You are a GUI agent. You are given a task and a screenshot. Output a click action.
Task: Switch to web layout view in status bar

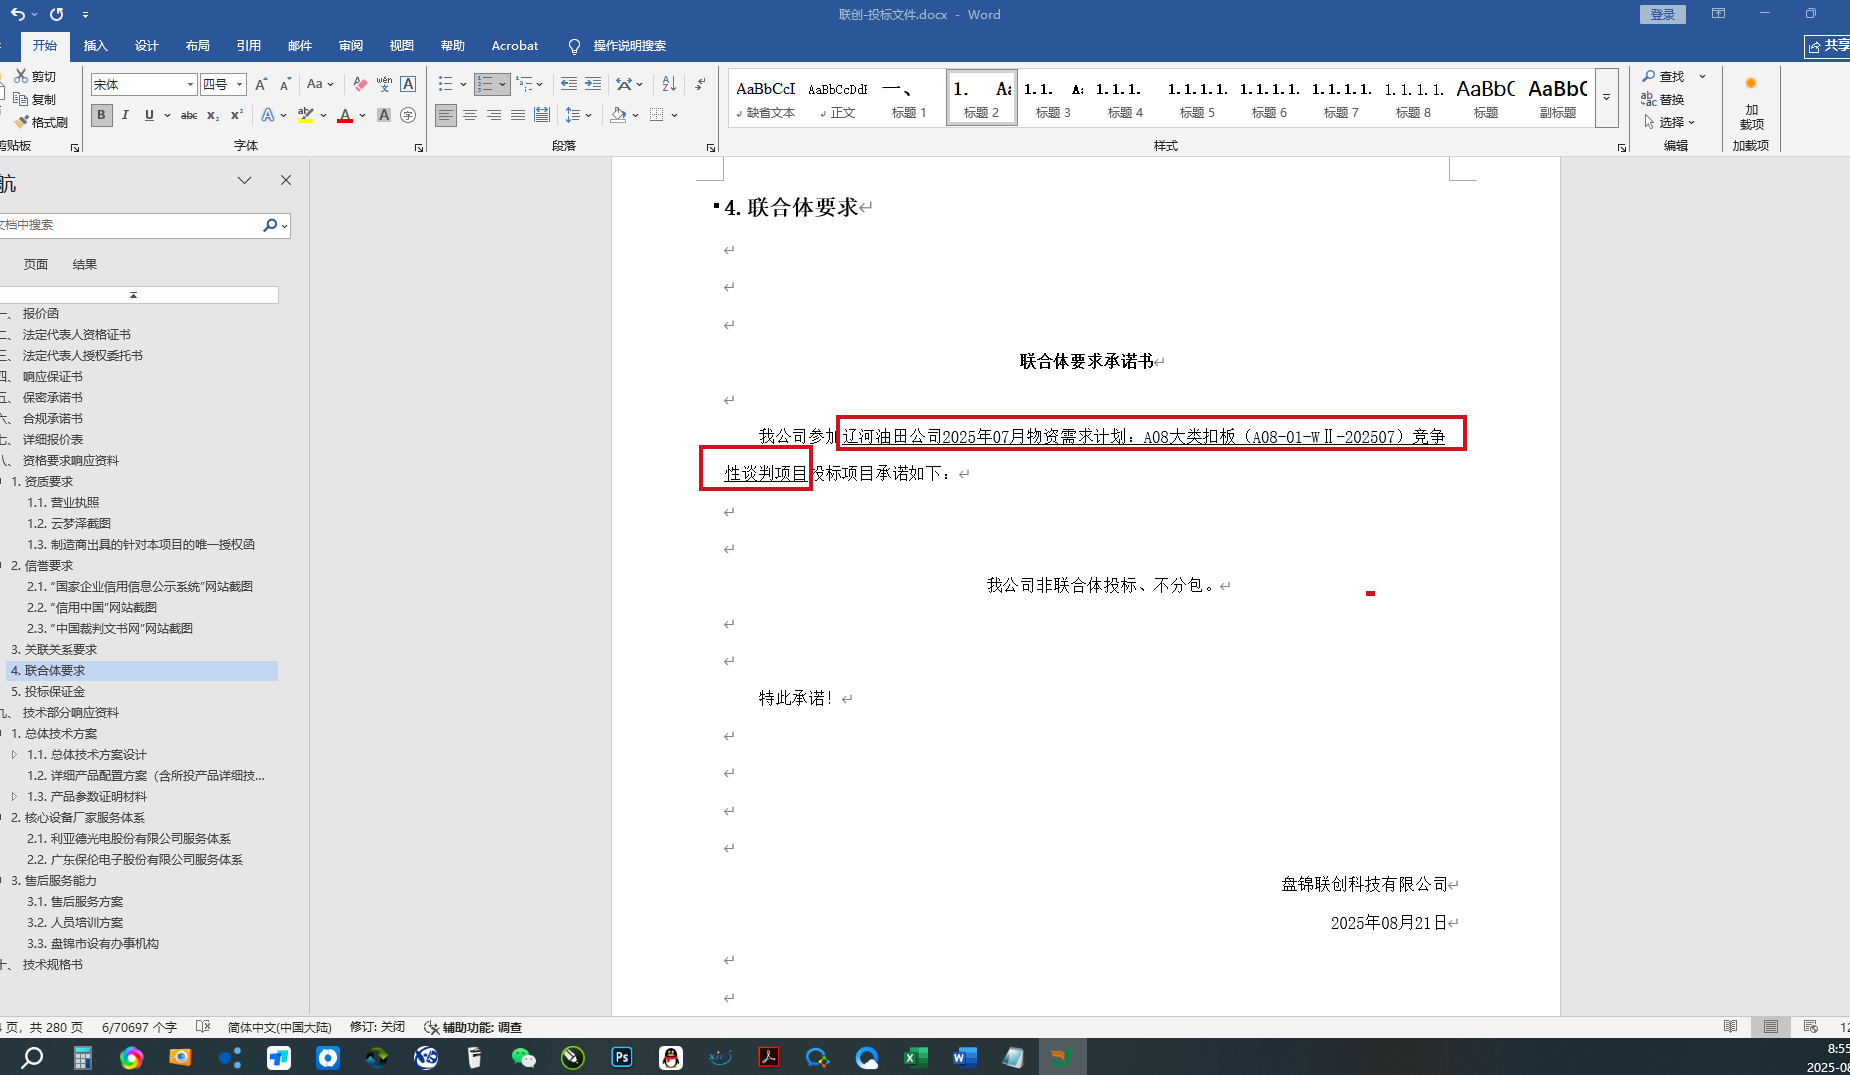(x=1810, y=1026)
